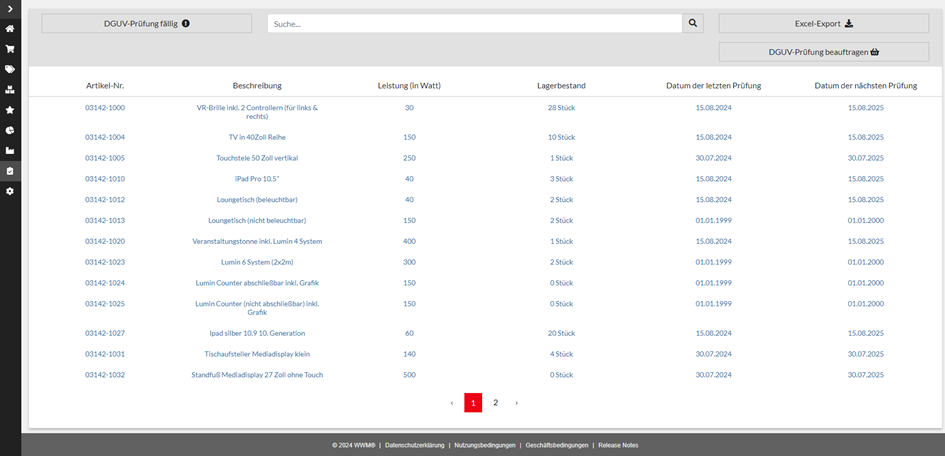Open article number 03142-1004

tap(105, 137)
